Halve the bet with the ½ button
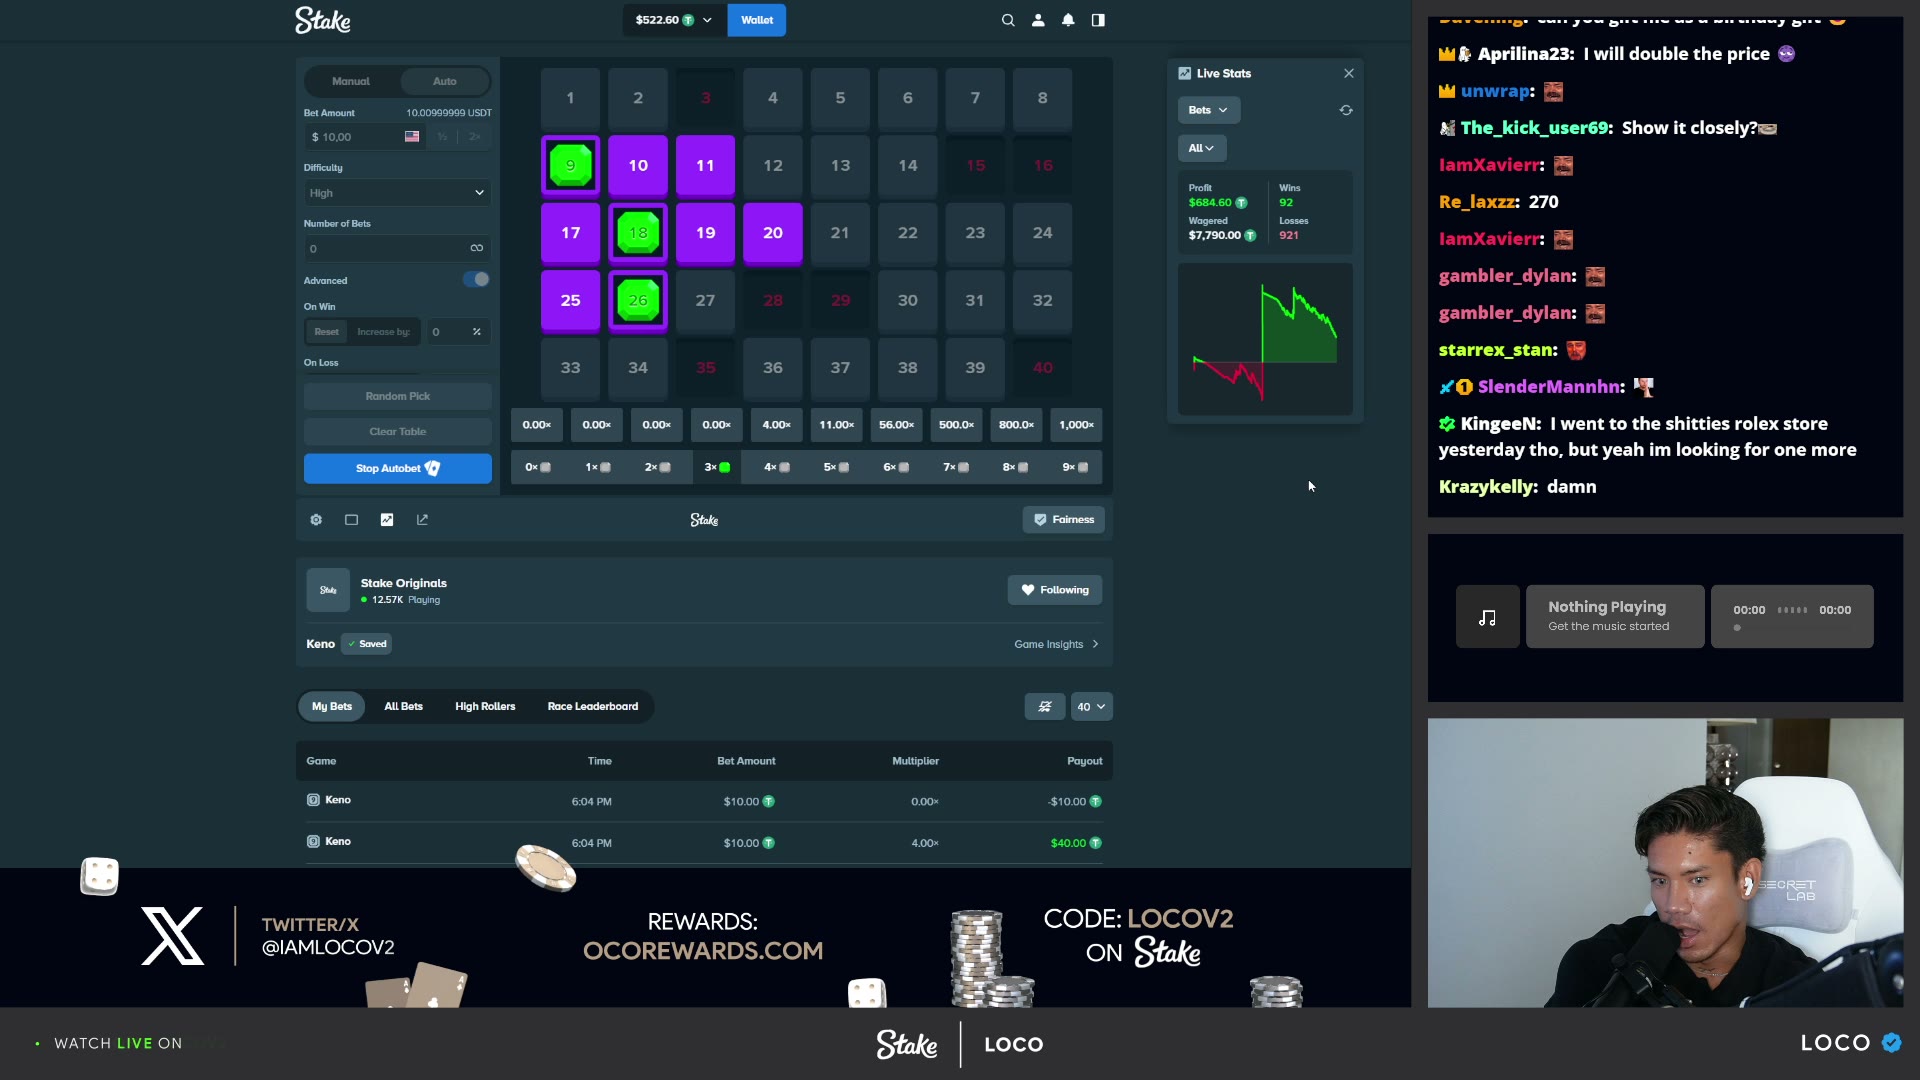Screen dimensions: 1920x1080 tap(442, 137)
